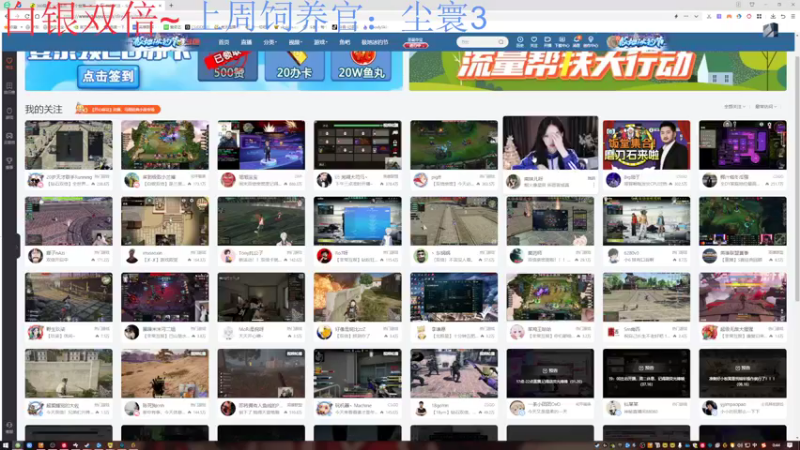Open the 关注 heart icon in the top header
This screenshot has height=450, width=800.
coord(534,40)
